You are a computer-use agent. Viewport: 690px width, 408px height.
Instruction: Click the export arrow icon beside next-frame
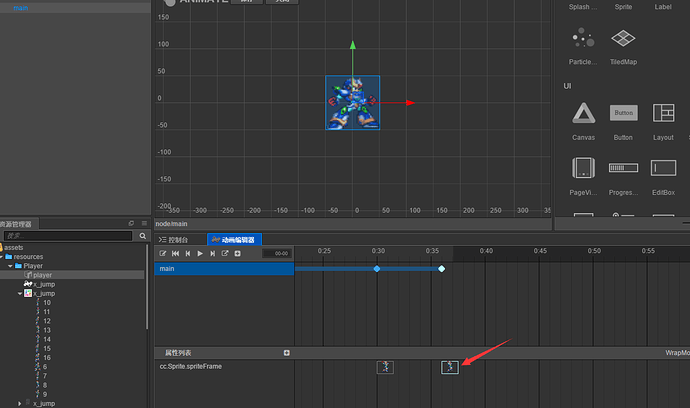[225, 254]
